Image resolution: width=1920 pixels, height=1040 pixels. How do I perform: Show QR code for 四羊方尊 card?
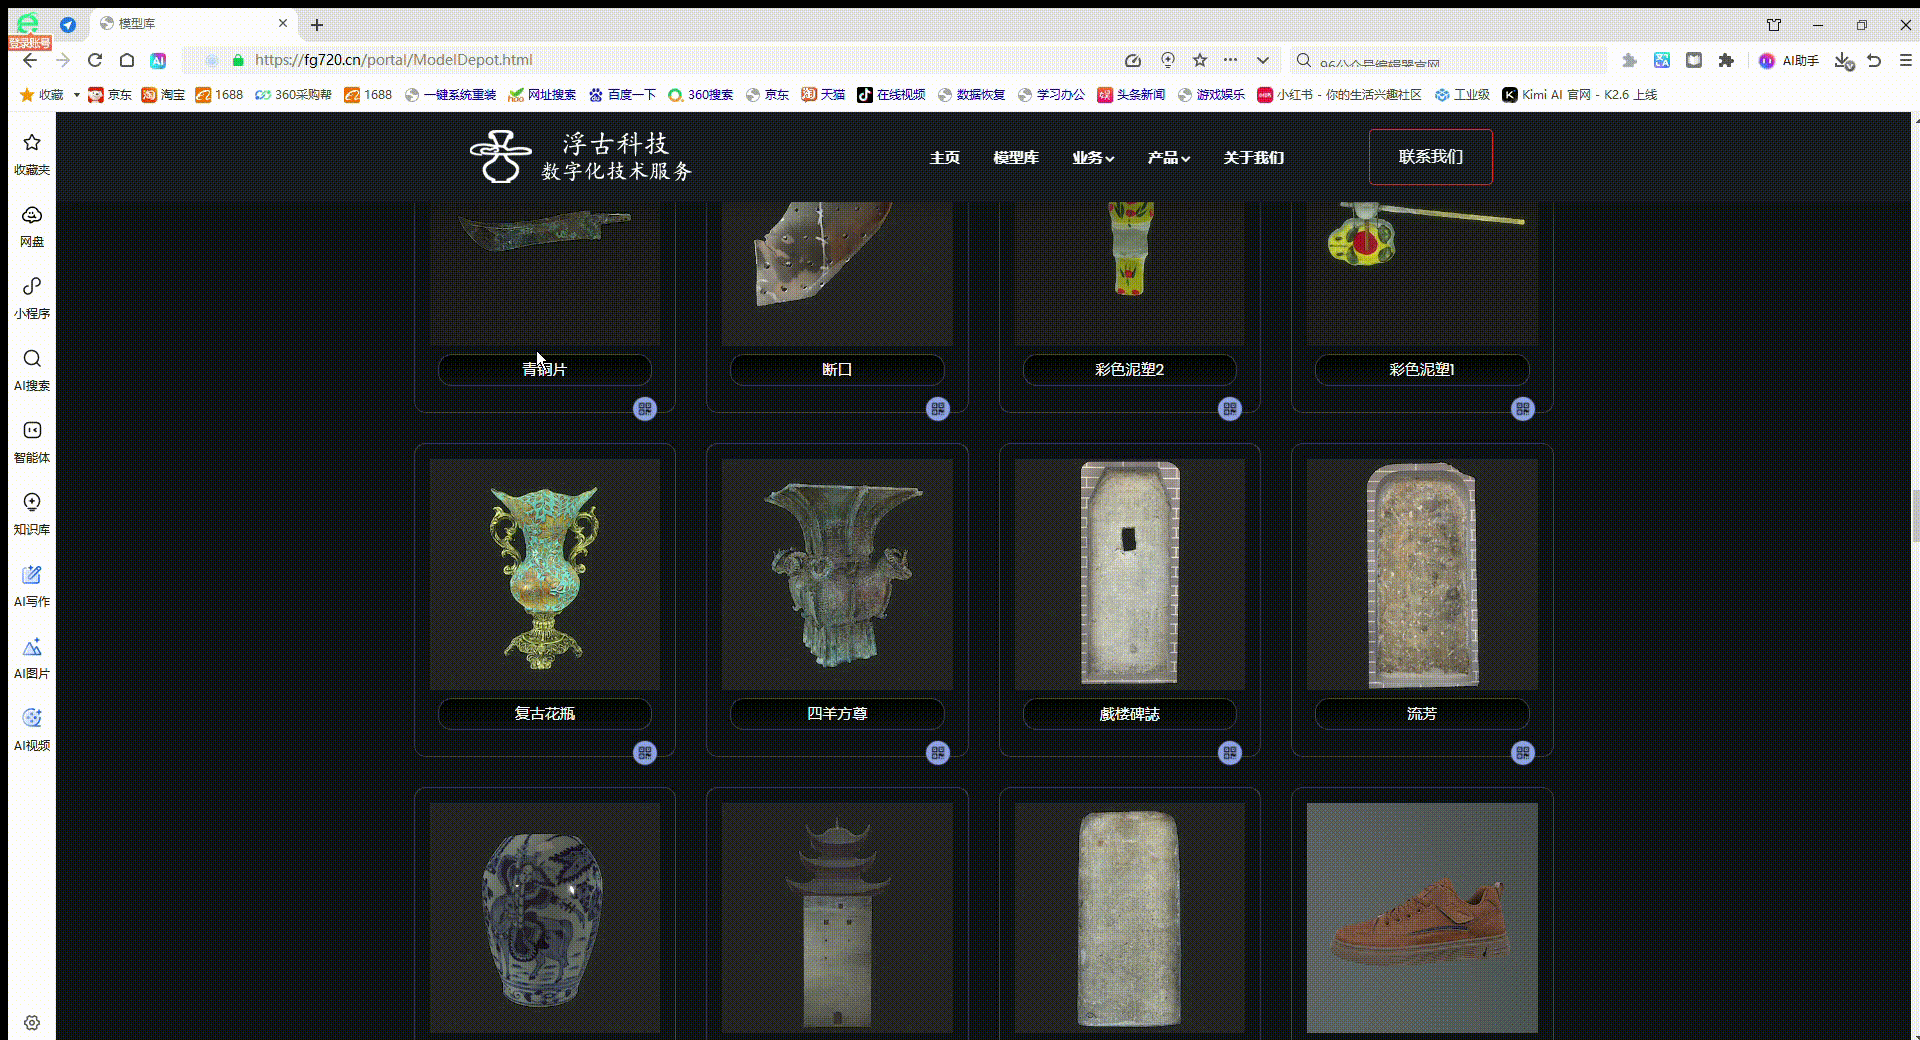[x=938, y=753]
